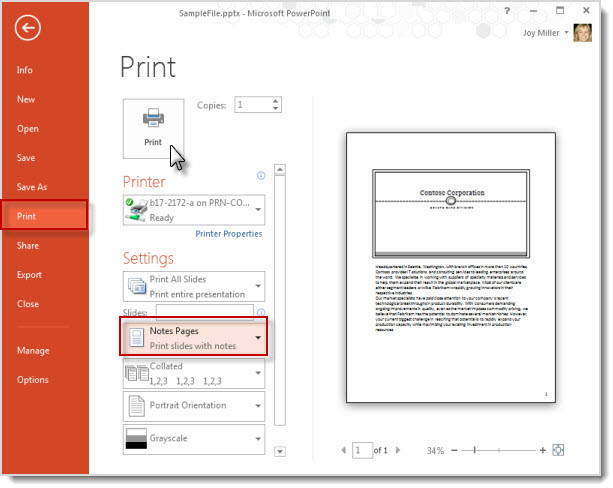Open the Grayscale color dropdown
Image resolution: width=613 pixels, height=488 pixels.
[x=194, y=439]
